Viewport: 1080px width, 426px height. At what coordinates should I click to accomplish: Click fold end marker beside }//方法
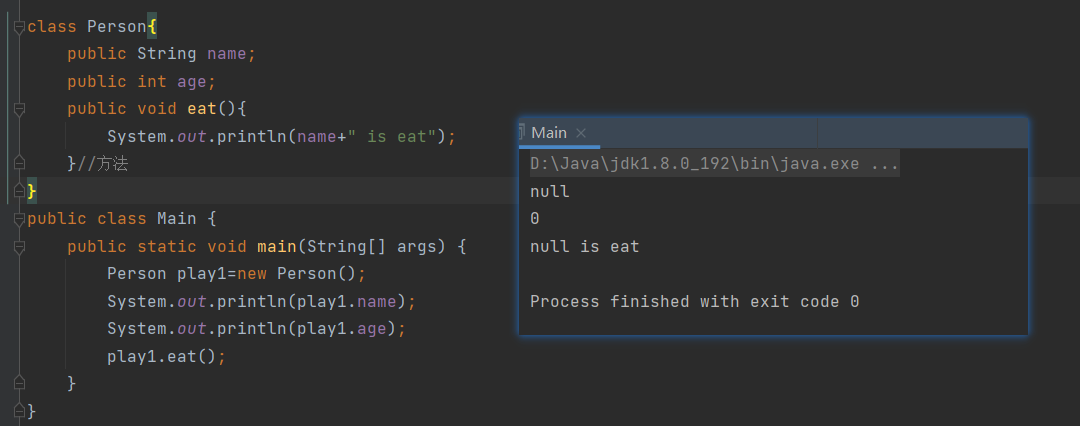coord(19,163)
